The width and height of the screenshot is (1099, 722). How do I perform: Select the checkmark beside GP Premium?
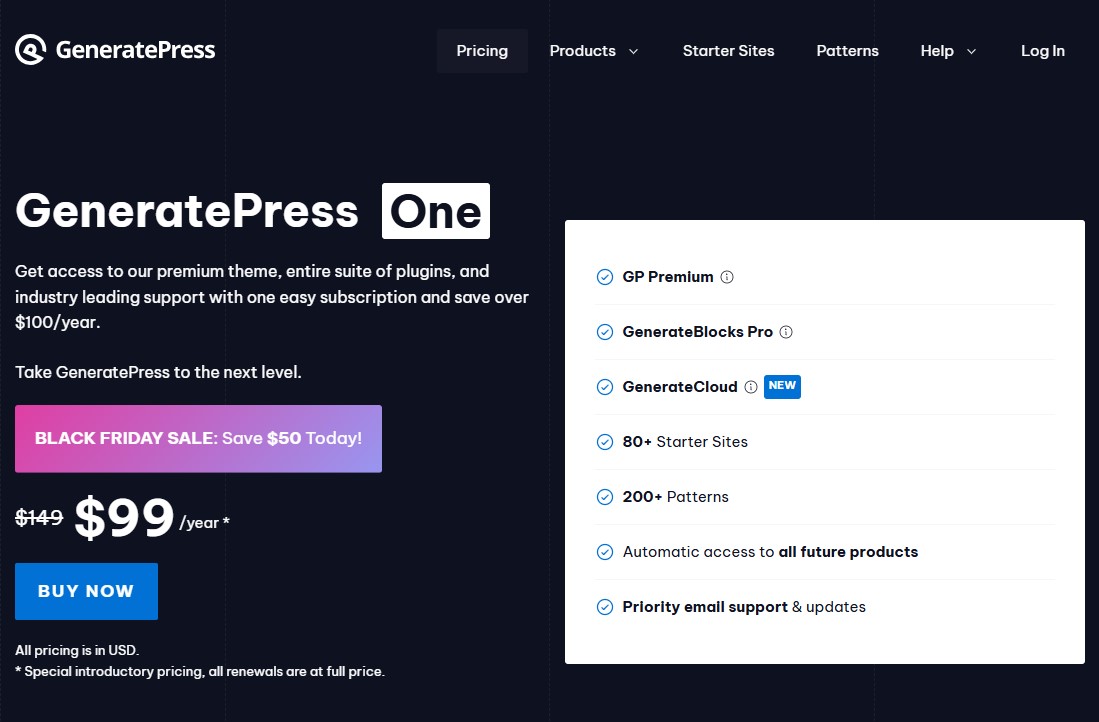(x=605, y=277)
